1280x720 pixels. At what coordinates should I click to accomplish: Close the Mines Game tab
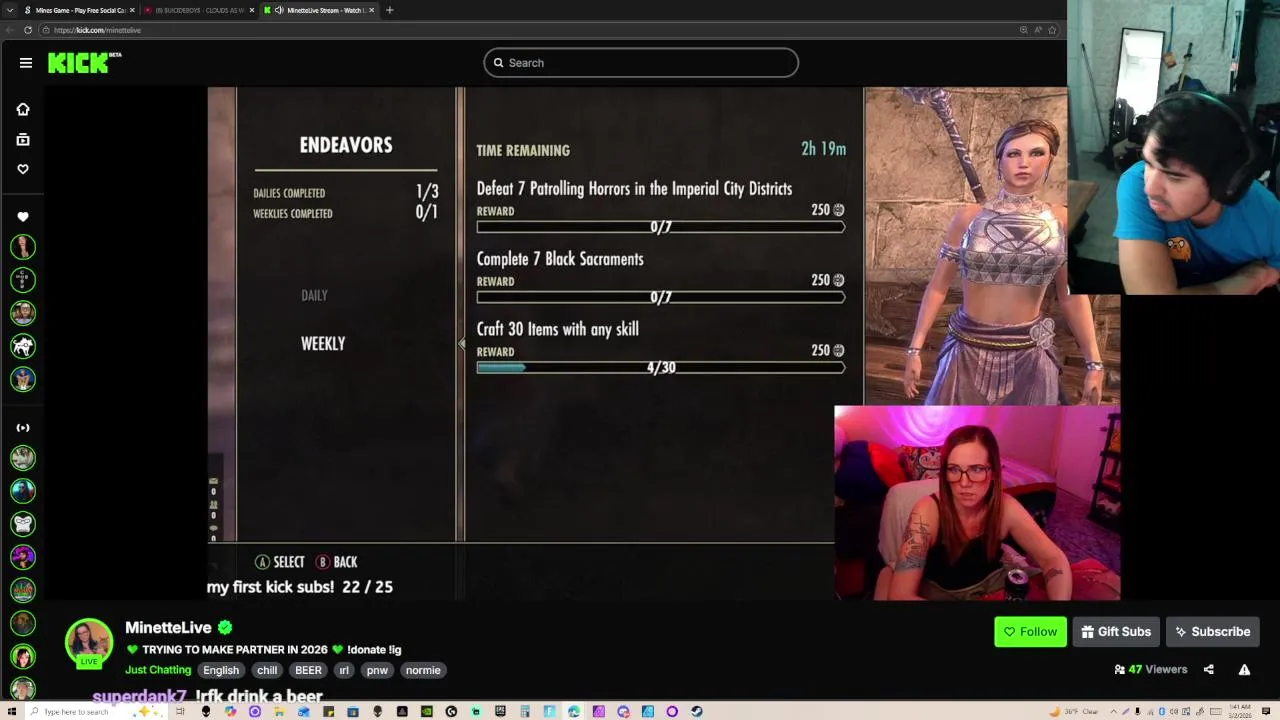pyautogui.click(x=132, y=10)
